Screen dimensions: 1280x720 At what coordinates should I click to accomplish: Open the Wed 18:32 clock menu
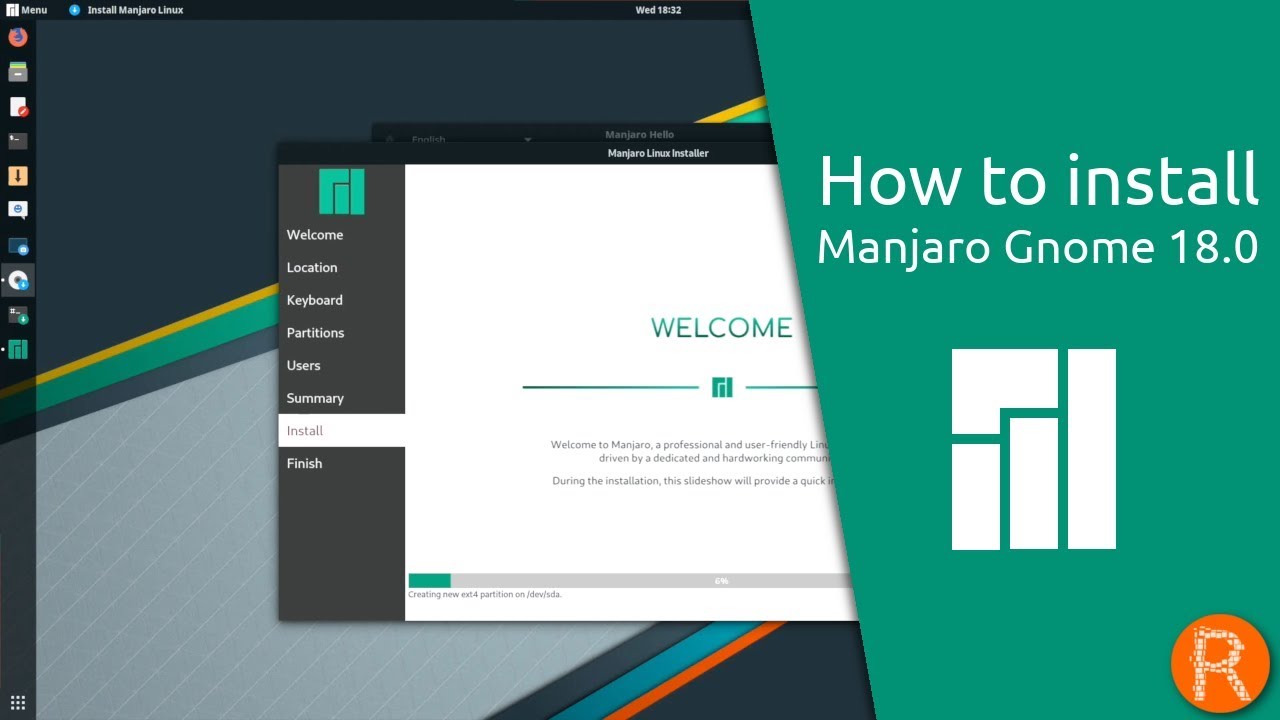(658, 10)
